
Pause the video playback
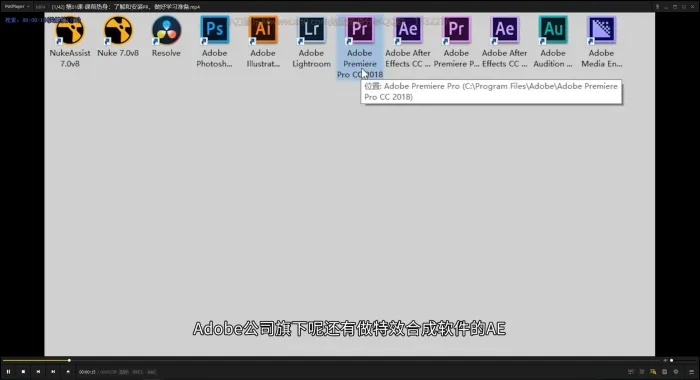(8, 372)
